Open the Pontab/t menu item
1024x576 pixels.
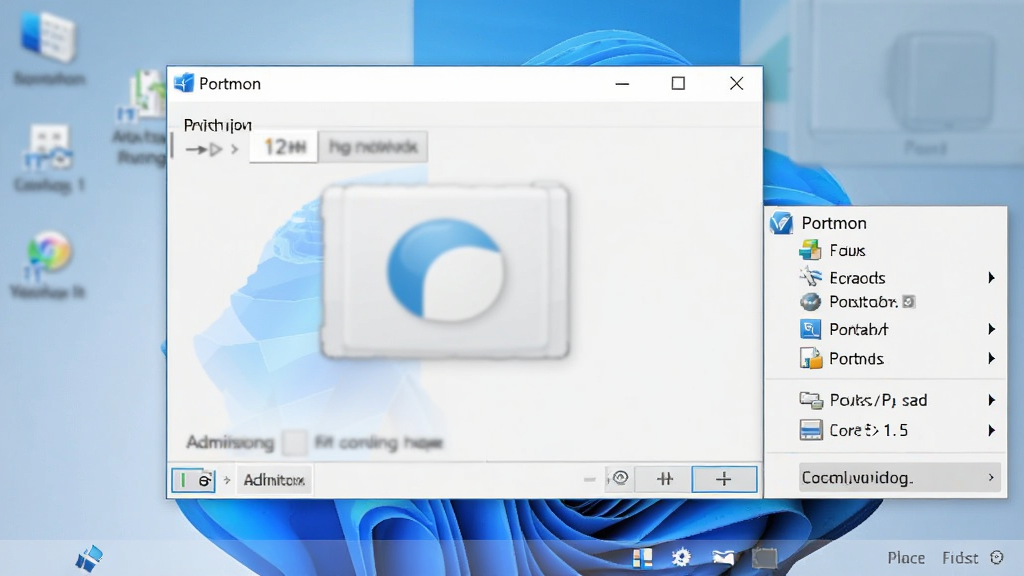click(x=858, y=329)
